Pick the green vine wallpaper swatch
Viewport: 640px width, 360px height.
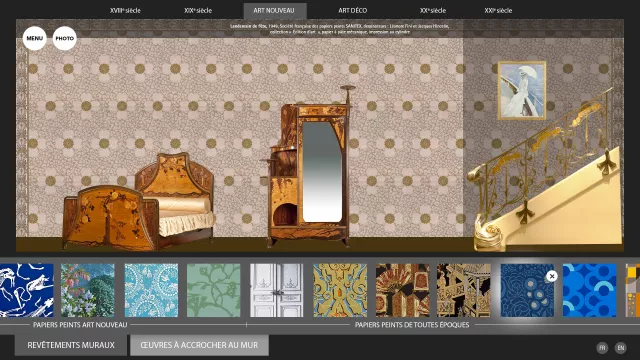click(213, 290)
